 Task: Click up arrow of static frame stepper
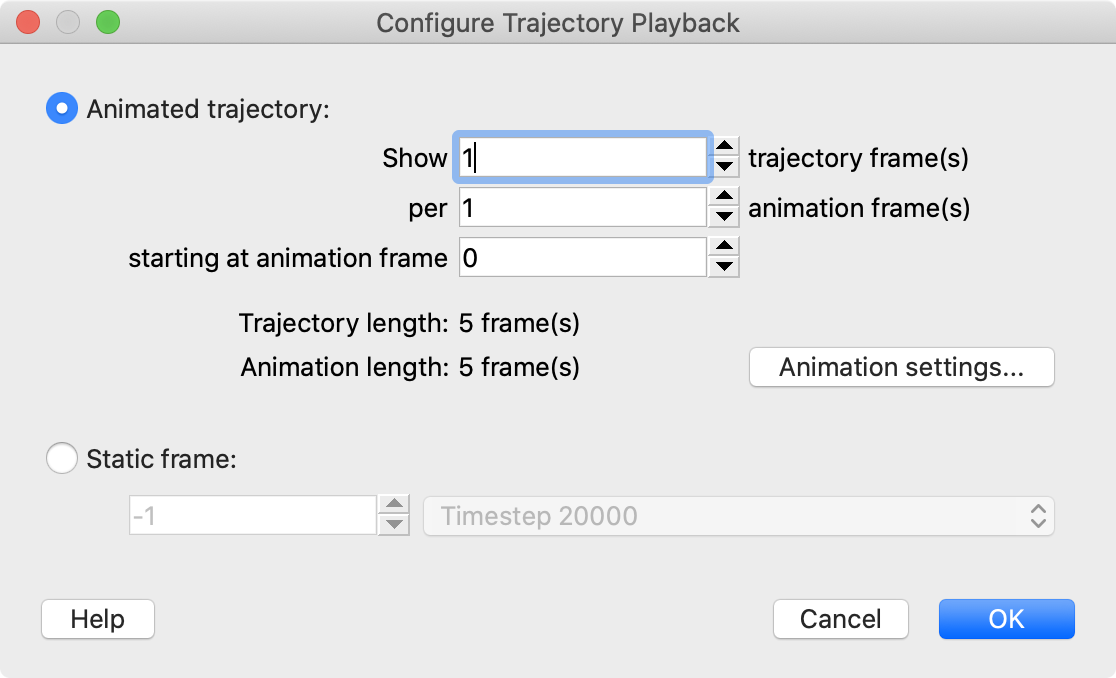[x=396, y=506]
